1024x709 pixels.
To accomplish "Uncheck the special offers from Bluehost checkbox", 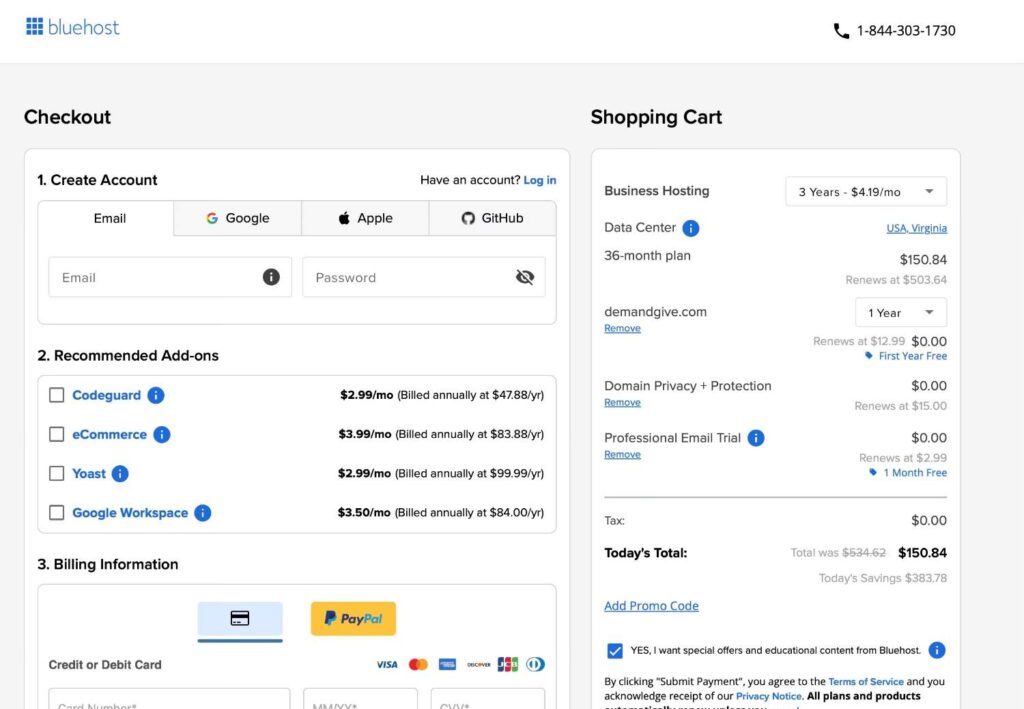I will [615, 650].
